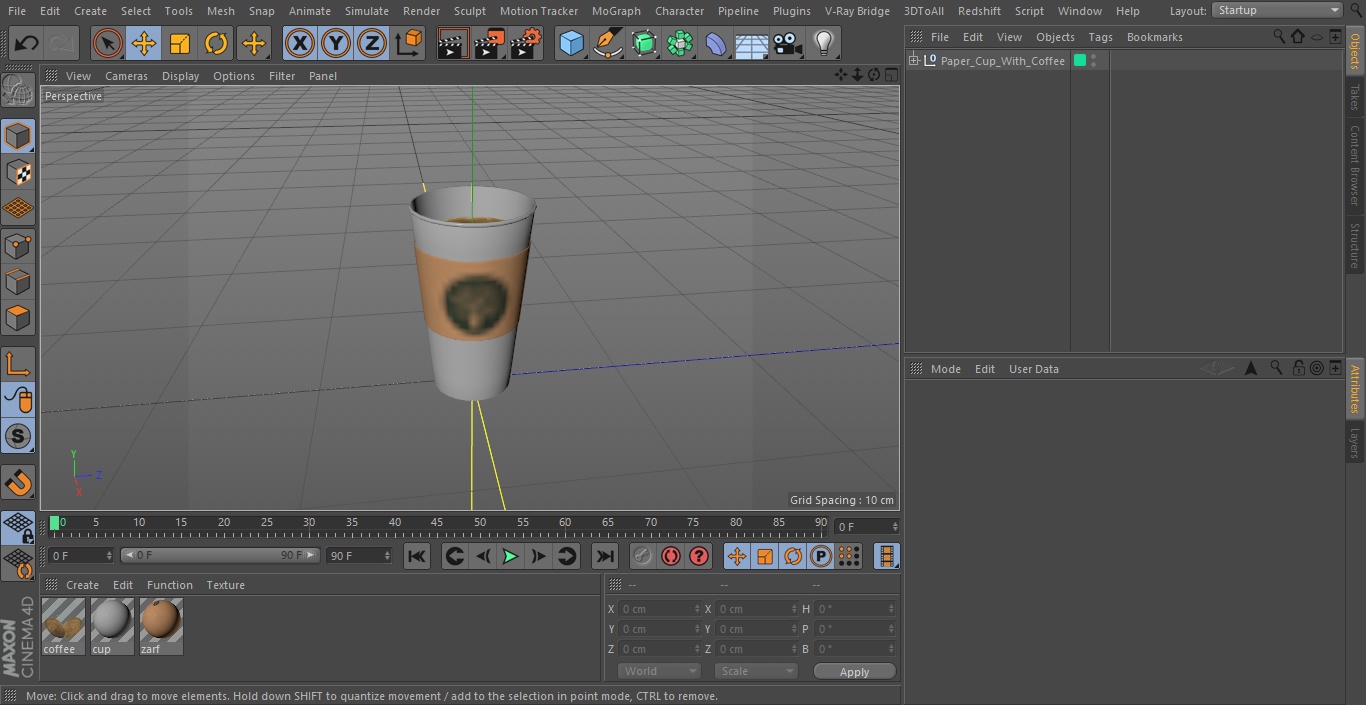Viewport: 1366px width, 705px height.
Task: Add a Camera object
Action: pos(788,43)
